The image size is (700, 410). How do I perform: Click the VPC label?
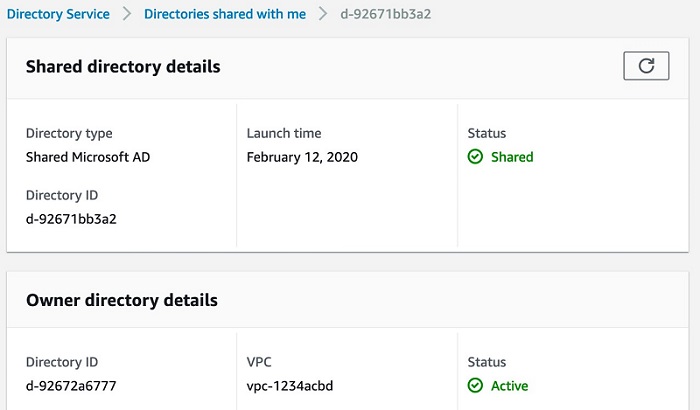coord(259,362)
